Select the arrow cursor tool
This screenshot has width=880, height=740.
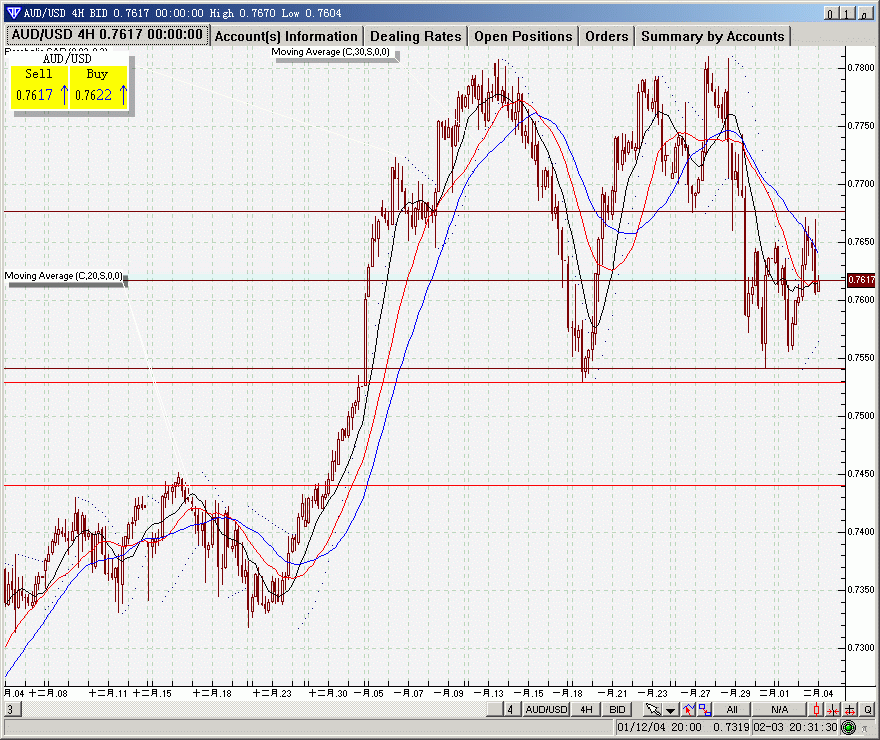tap(653, 710)
